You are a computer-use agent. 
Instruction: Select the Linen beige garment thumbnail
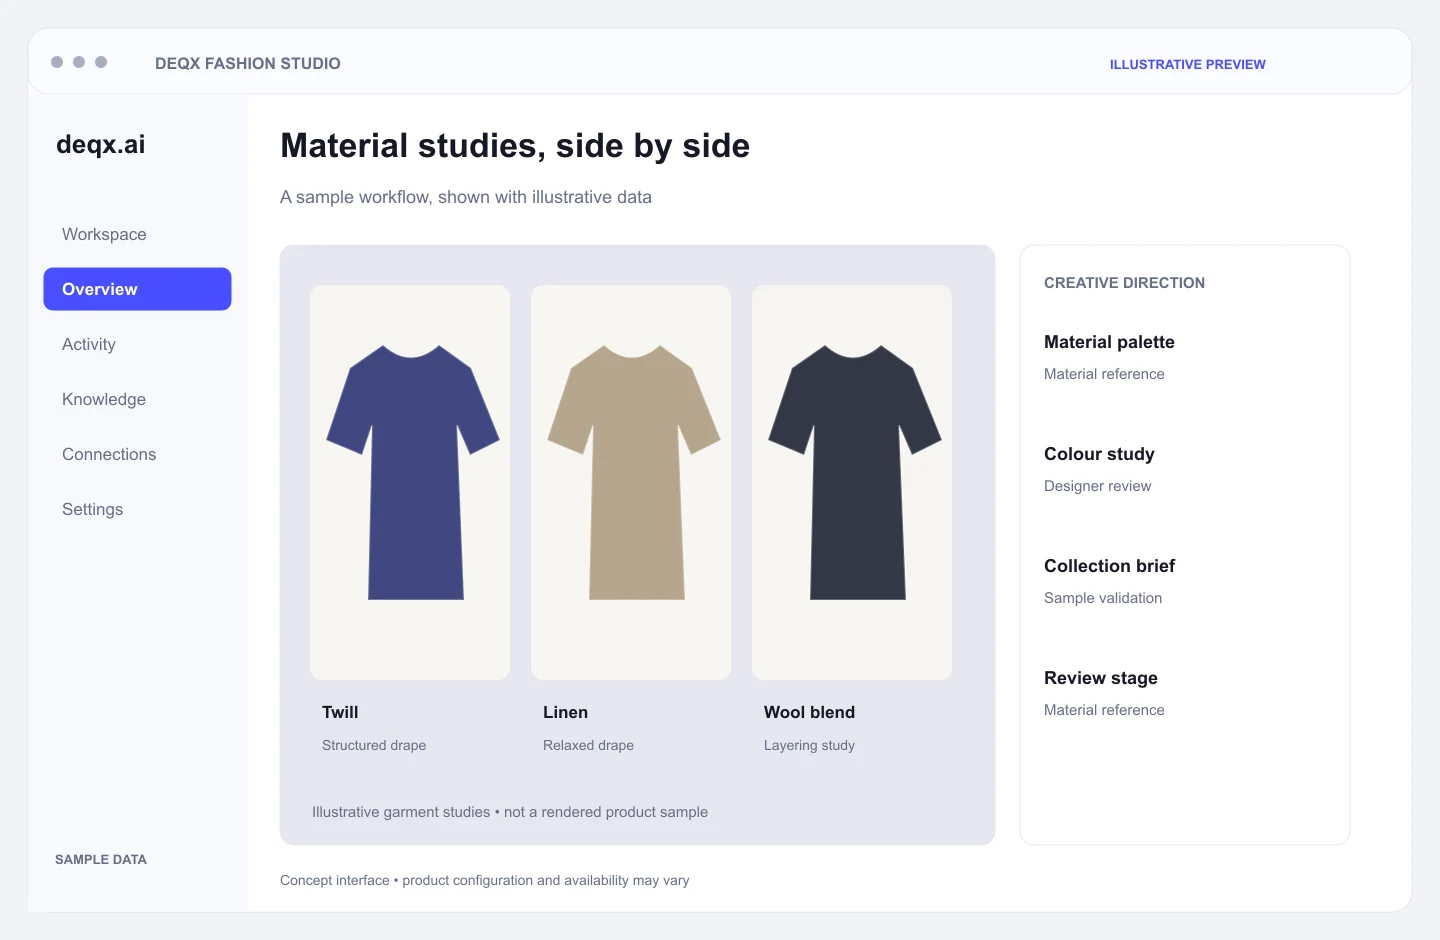point(631,482)
